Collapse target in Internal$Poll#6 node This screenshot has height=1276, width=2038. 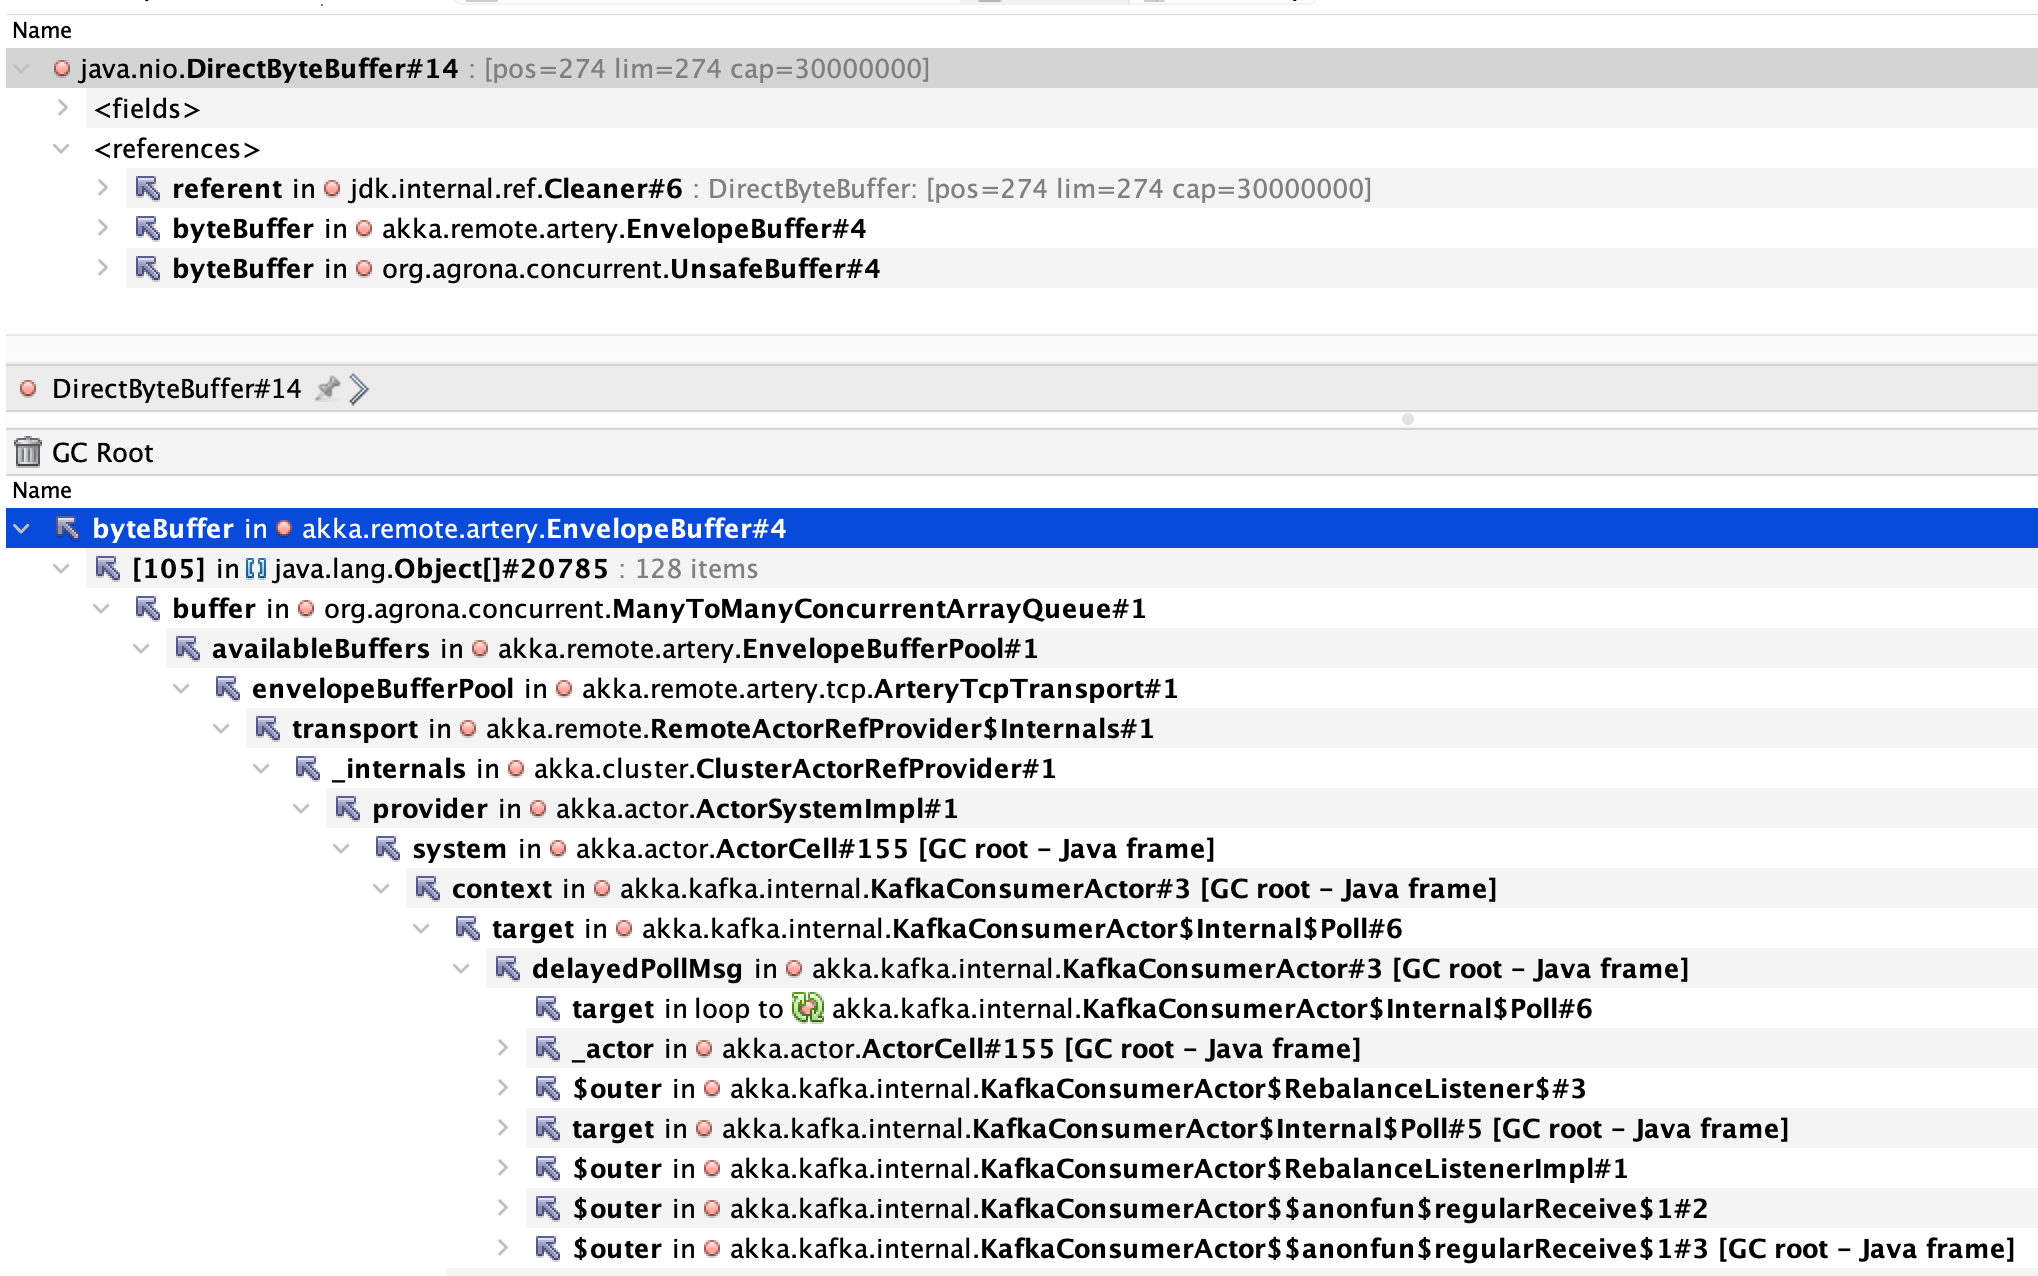click(x=422, y=929)
